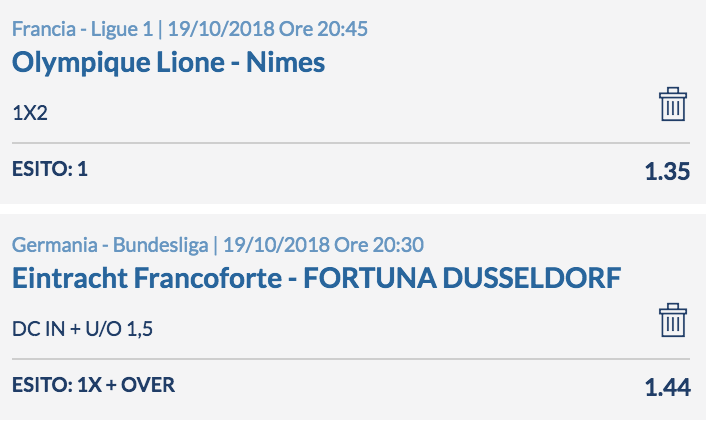The height and width of the screenshot is (422, 706).
Task: Select the Nimes team name
Action: coord(285,62)
